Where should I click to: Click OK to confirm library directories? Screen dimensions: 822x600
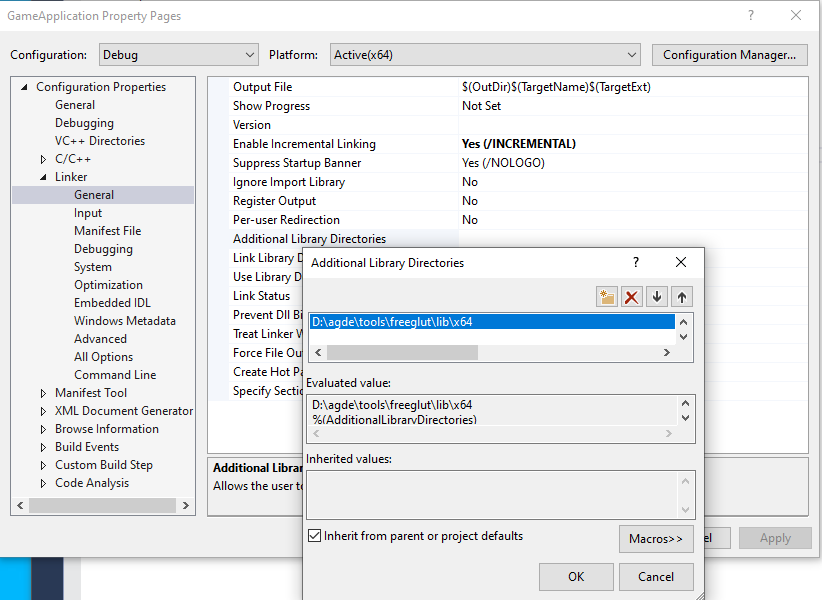coord(576,576)
